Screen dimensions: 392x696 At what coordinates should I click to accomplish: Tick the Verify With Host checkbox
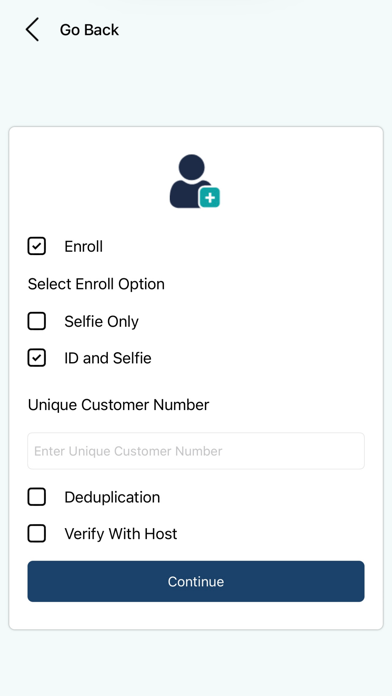pos(37,534)
